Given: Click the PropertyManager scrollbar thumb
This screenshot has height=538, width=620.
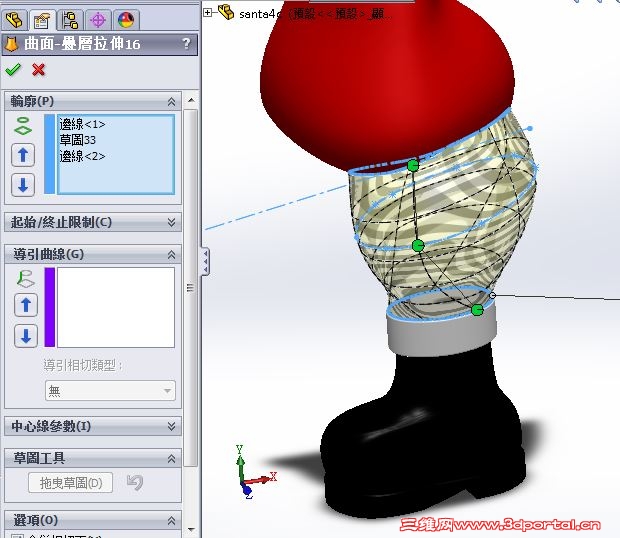Looking at the screenshot, I should point(191,288).
